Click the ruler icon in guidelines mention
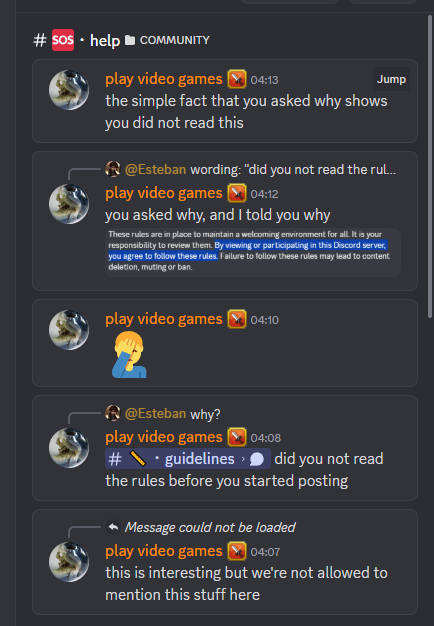Screen dimensions: 434x626 coord(138,459)
